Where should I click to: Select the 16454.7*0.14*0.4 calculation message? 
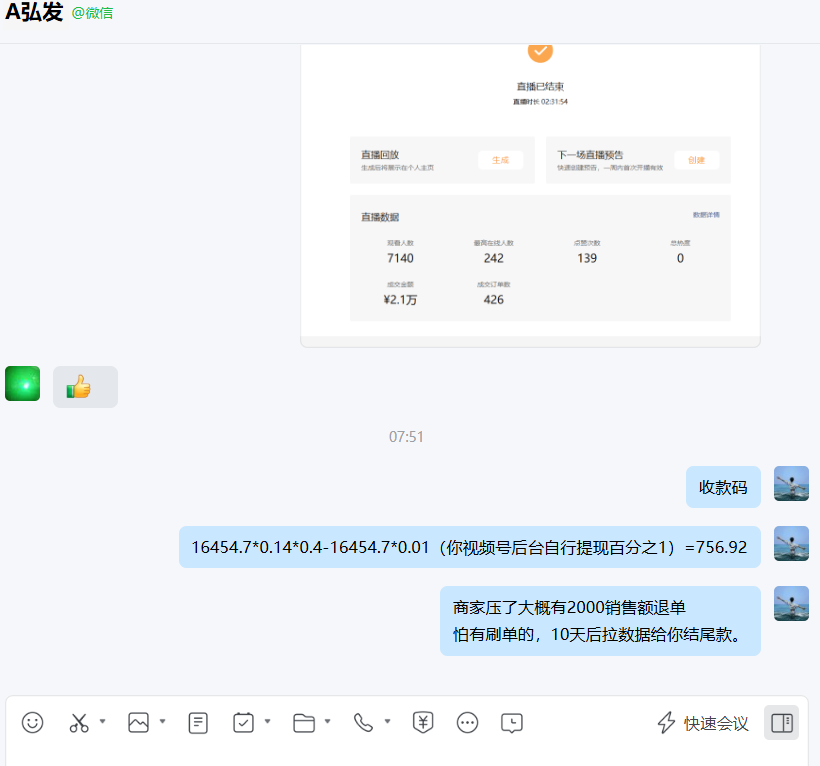470,547
